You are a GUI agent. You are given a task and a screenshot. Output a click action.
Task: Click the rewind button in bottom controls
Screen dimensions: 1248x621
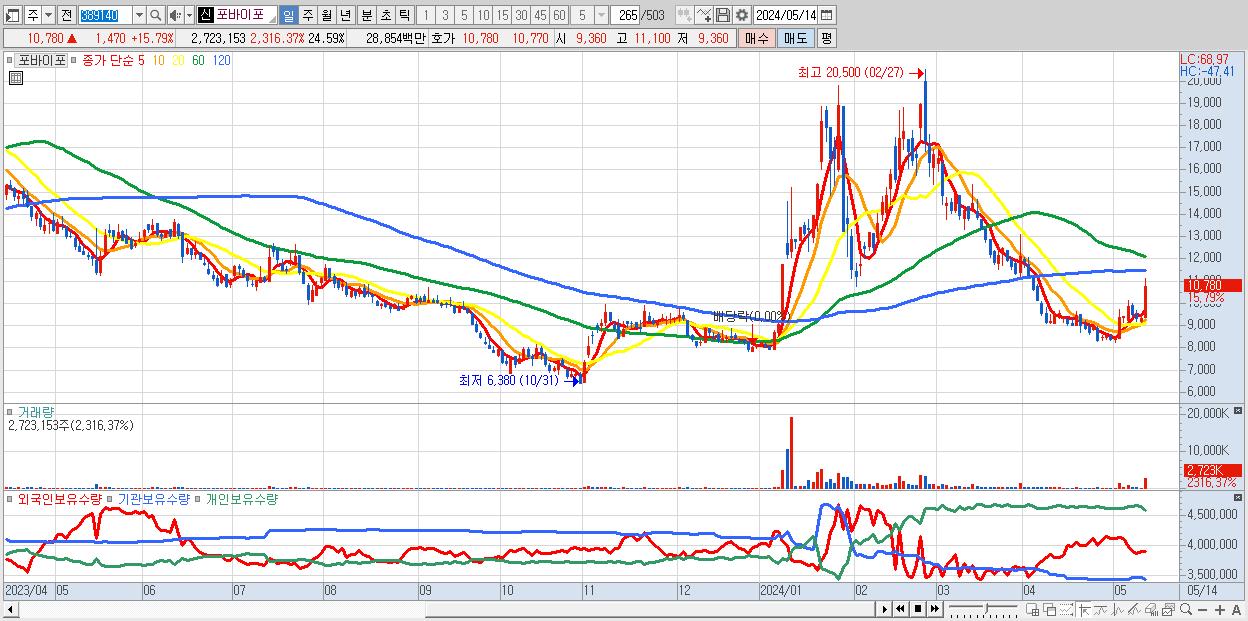[900, 609]
